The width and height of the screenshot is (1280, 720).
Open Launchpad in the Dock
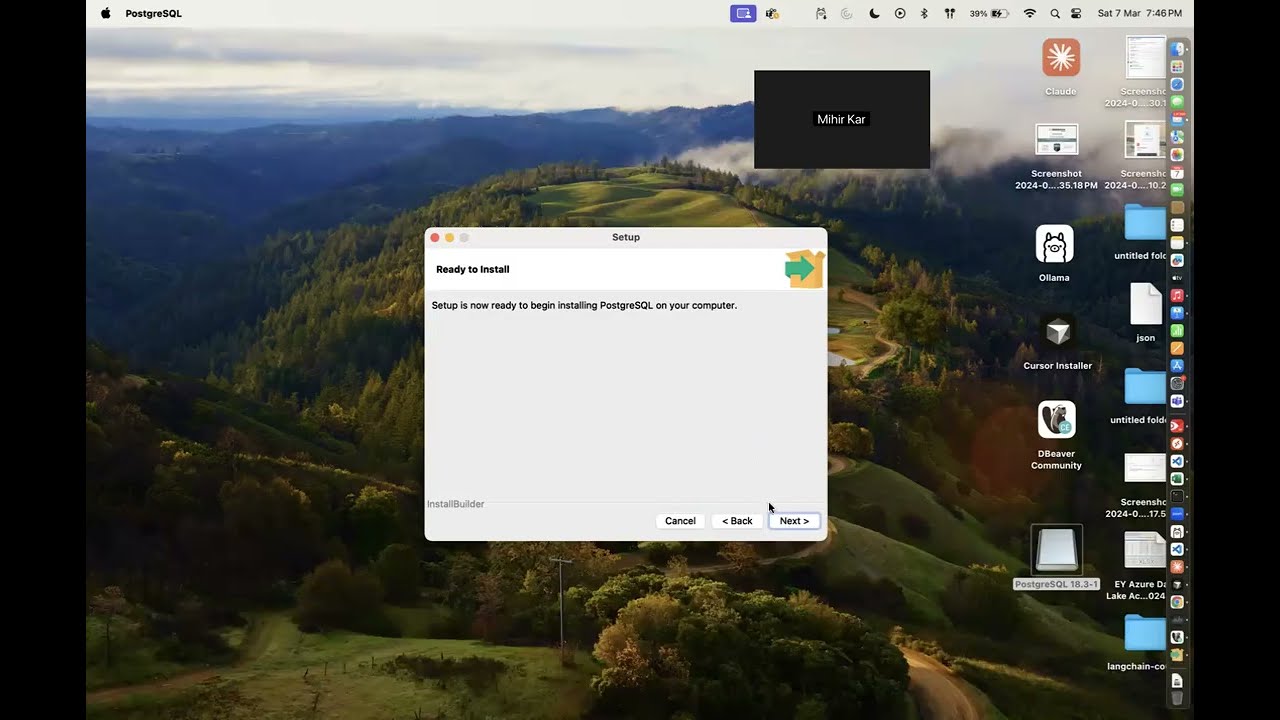coord(1177,67)
